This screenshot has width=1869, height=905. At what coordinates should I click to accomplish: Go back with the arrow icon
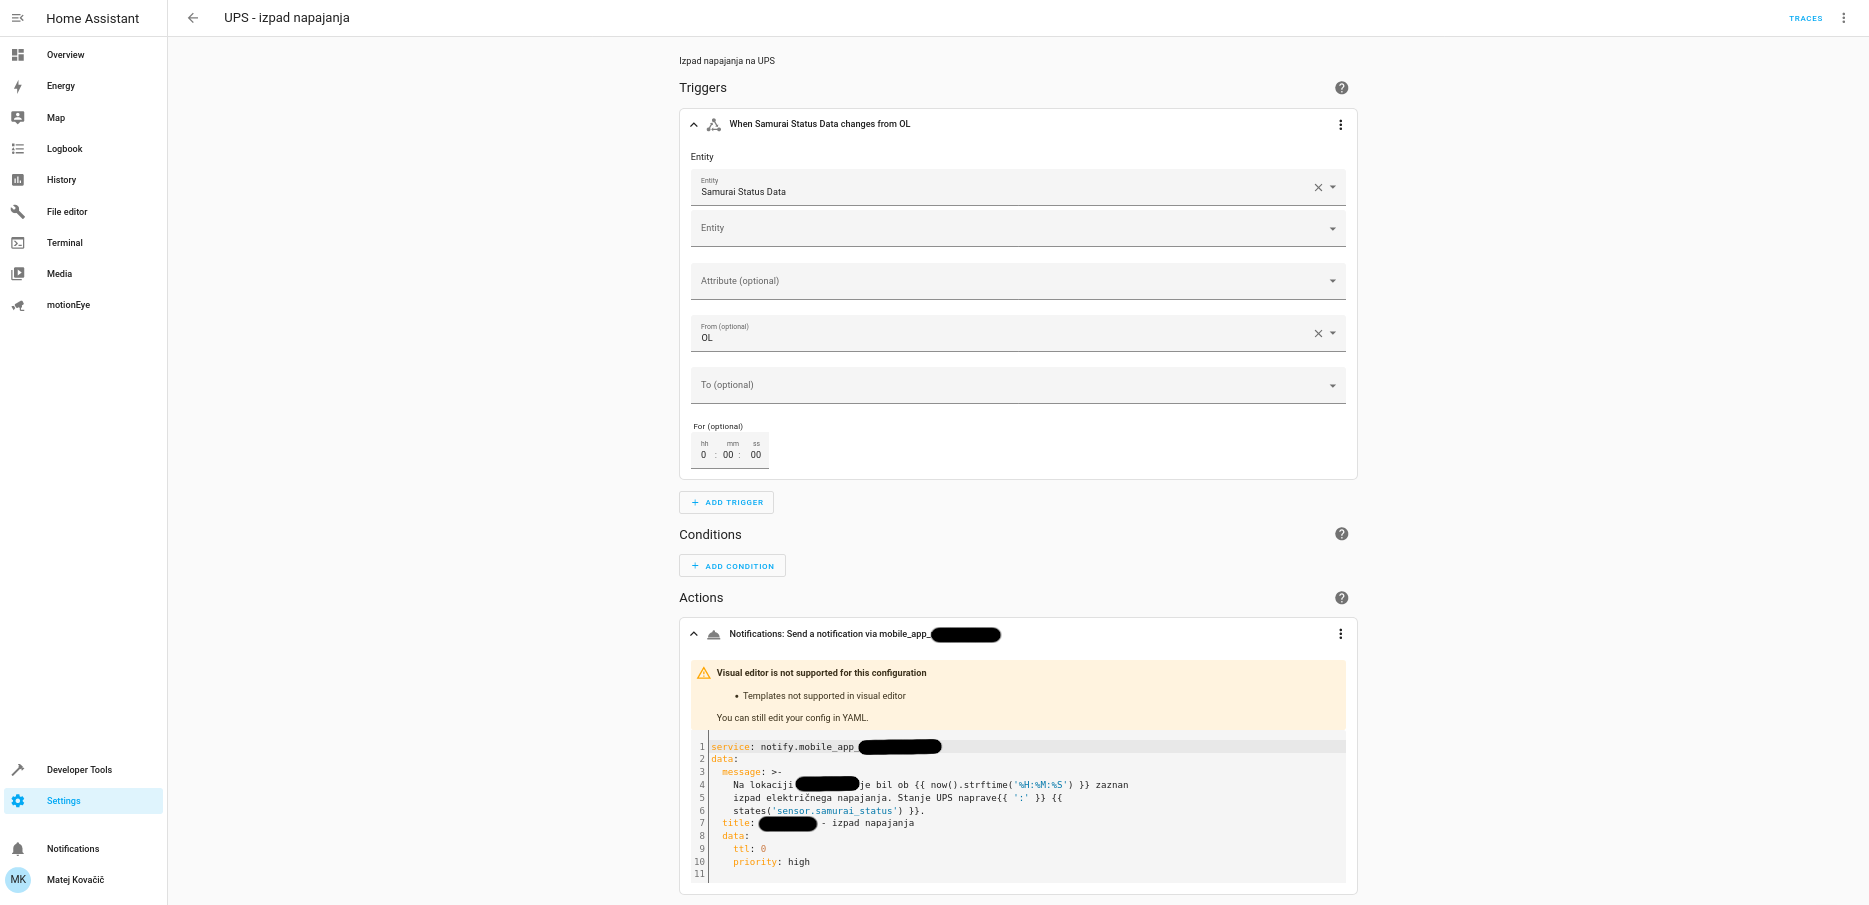click(x=193, y=18)
